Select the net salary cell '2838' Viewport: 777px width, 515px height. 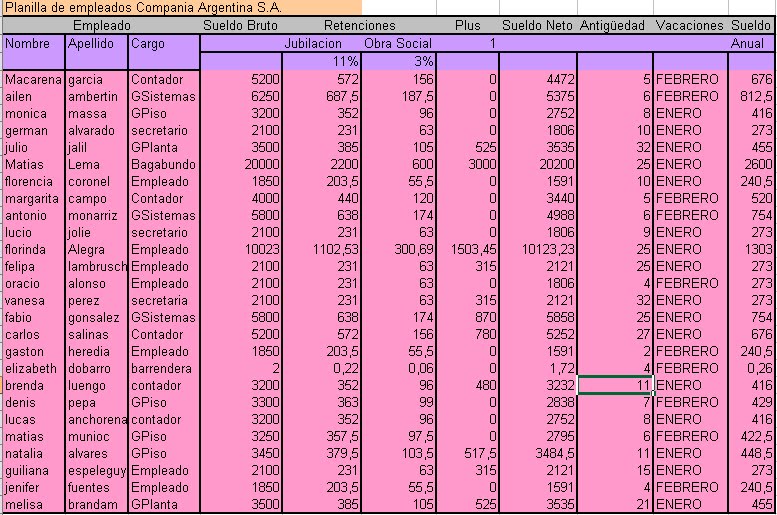coord(538,402)
